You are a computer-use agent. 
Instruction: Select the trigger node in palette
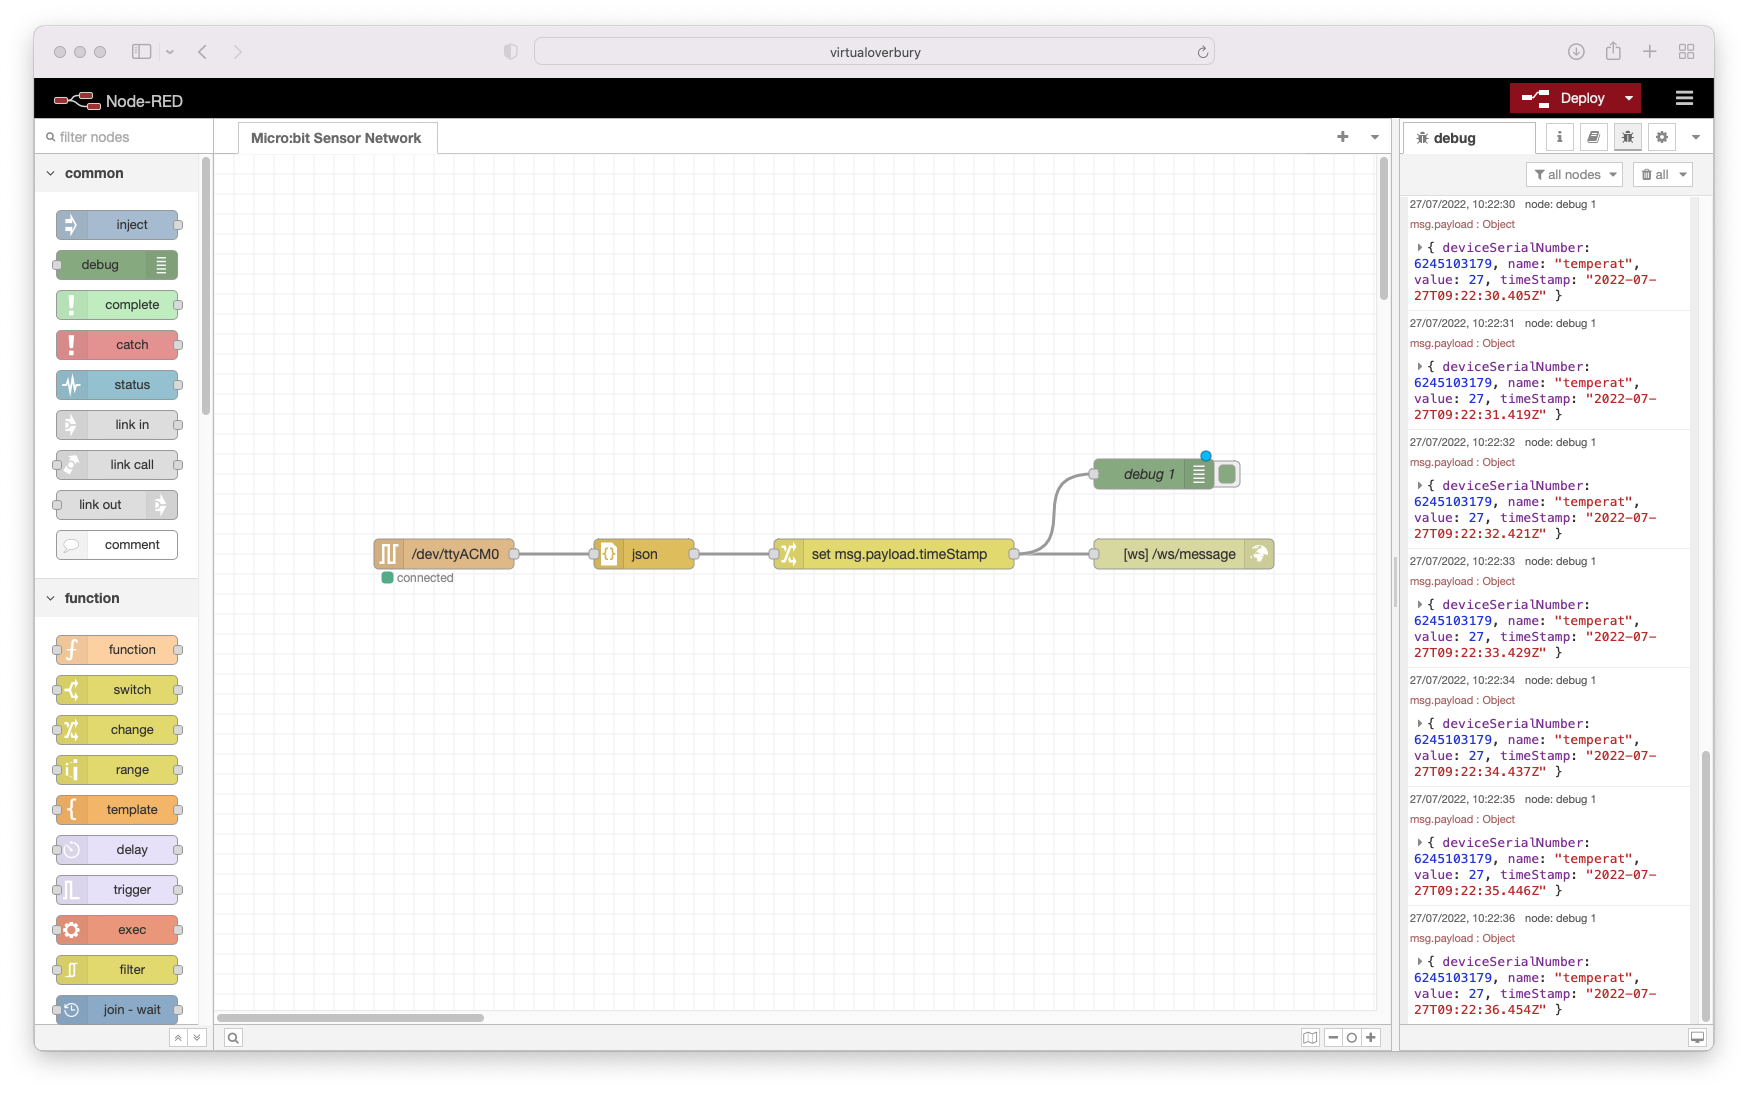tap(117, 890)
